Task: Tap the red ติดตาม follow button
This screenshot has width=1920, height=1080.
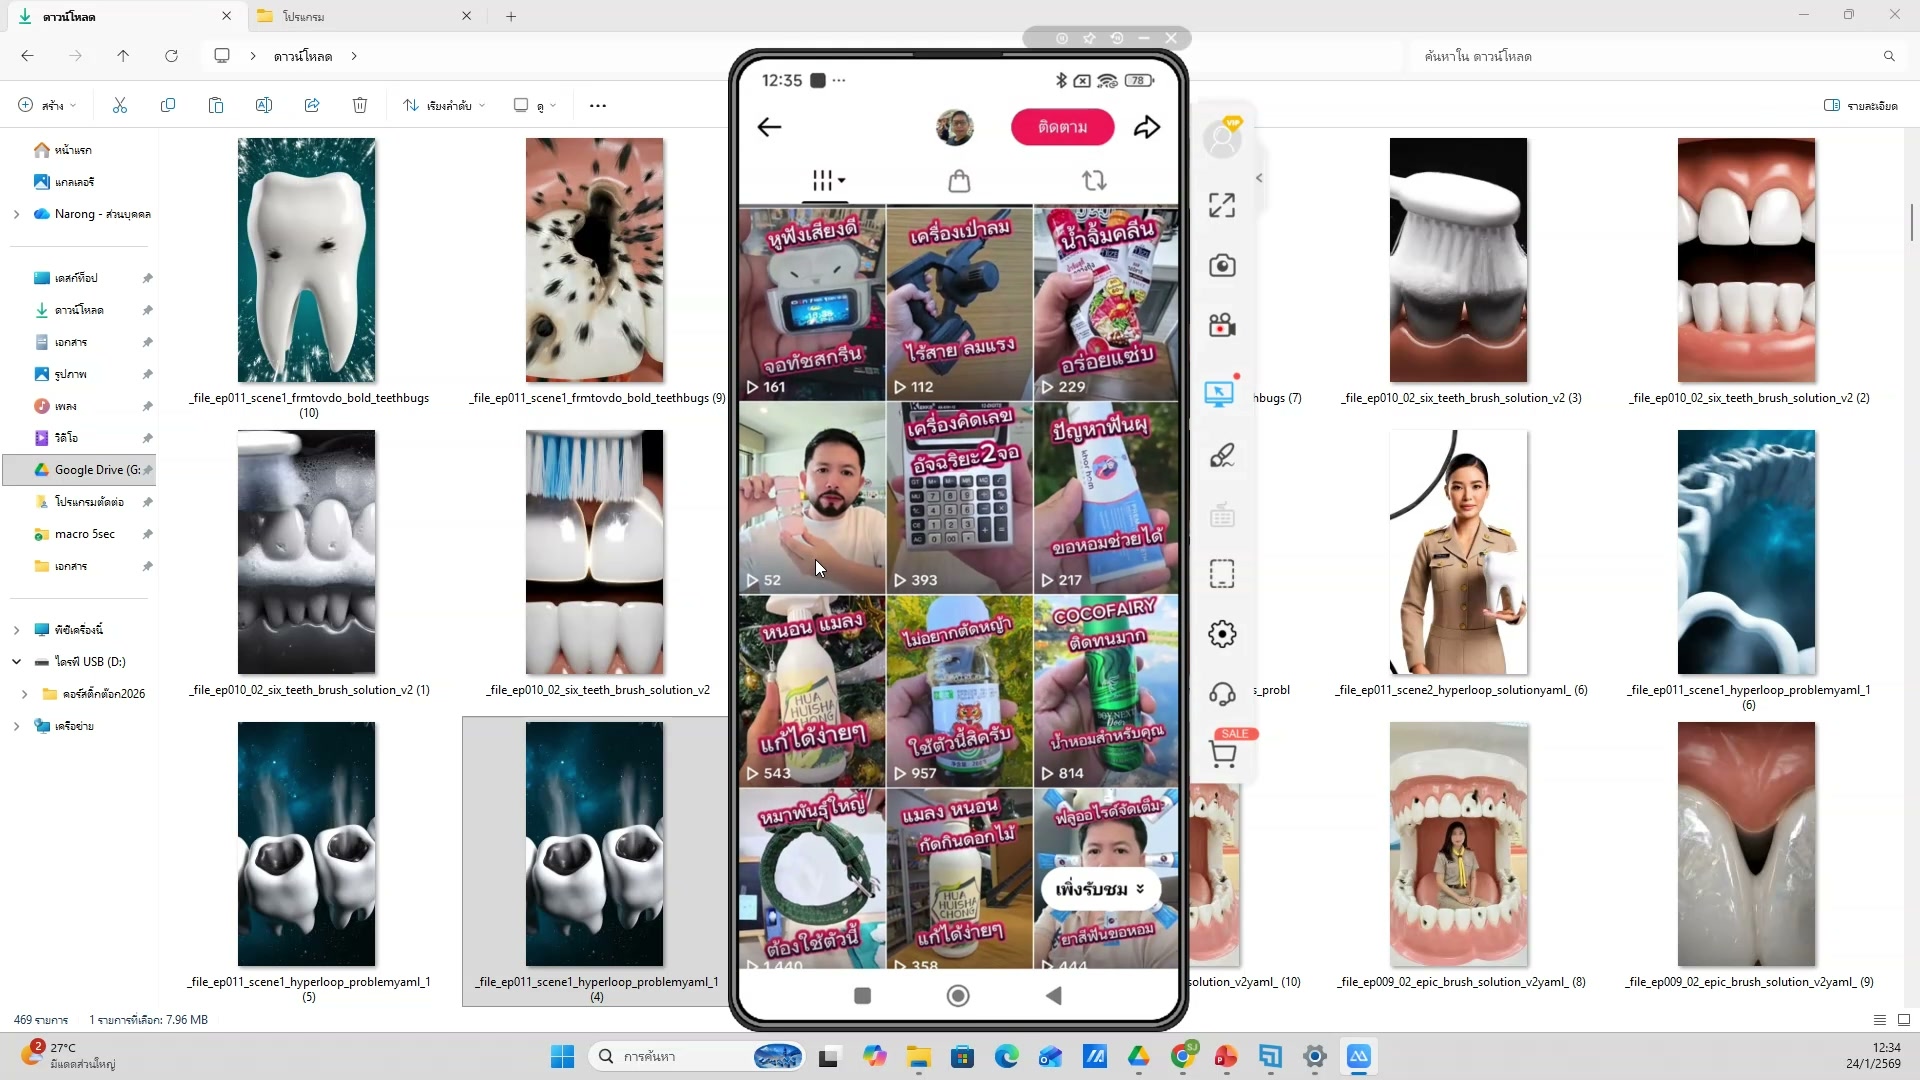Action: pos(1062,127)
